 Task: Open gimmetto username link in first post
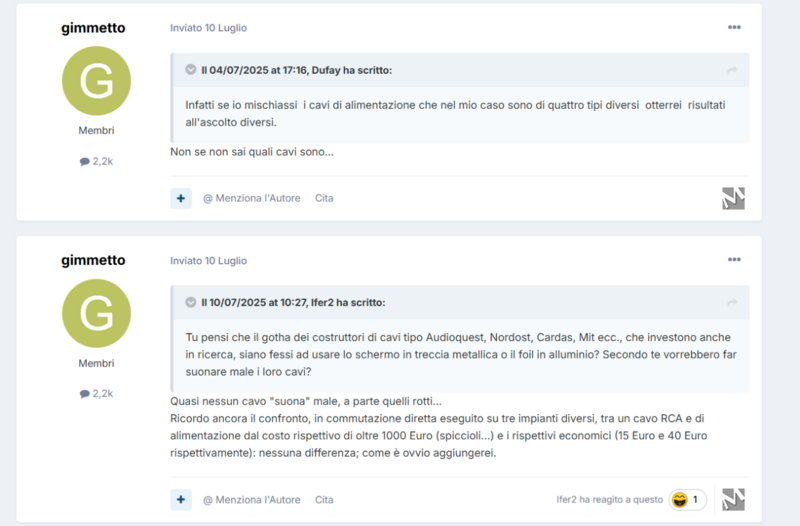click(94, 28)
